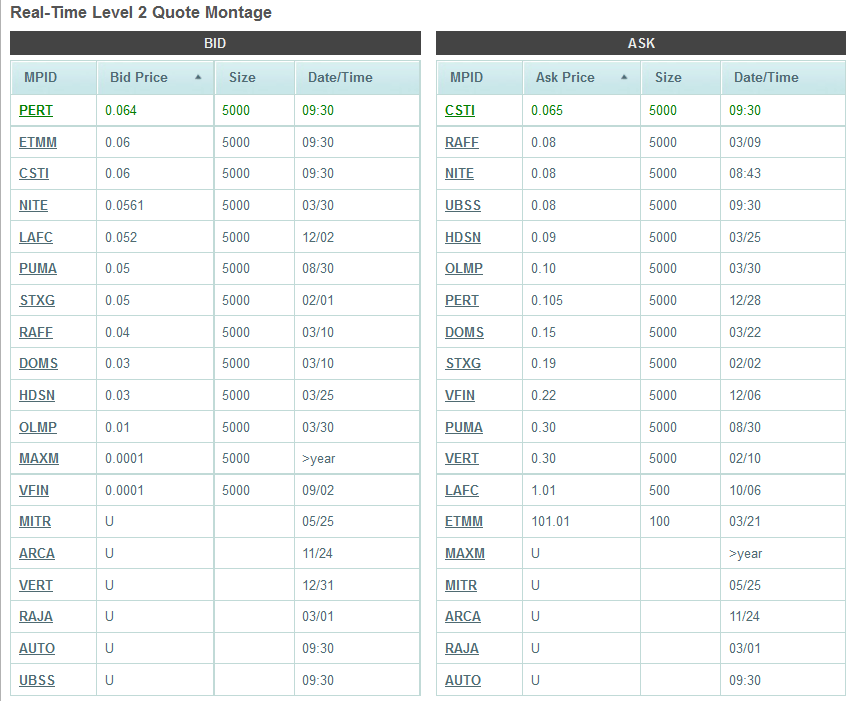Click ETMM market maker in BID table
Viewport: 850px width, 701px height.
[38, 142]
